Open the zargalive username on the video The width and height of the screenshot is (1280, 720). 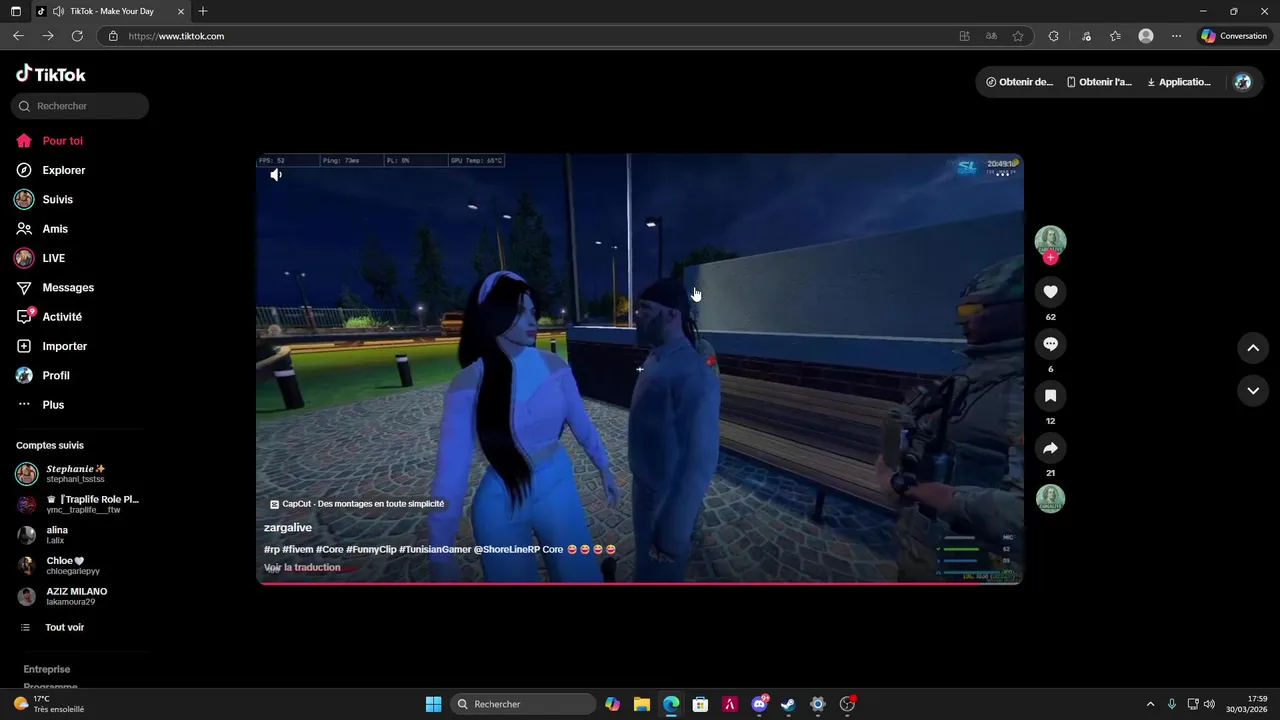click(288, 528)
